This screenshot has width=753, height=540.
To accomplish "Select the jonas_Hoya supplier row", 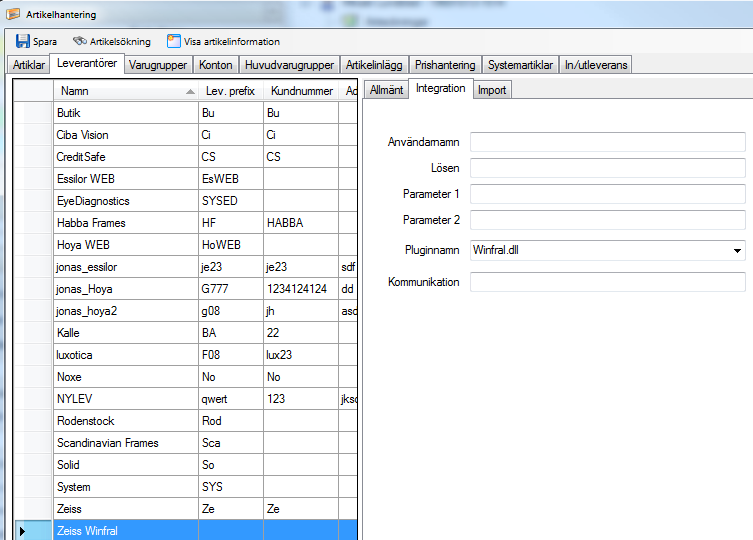I will coord(185,289).
